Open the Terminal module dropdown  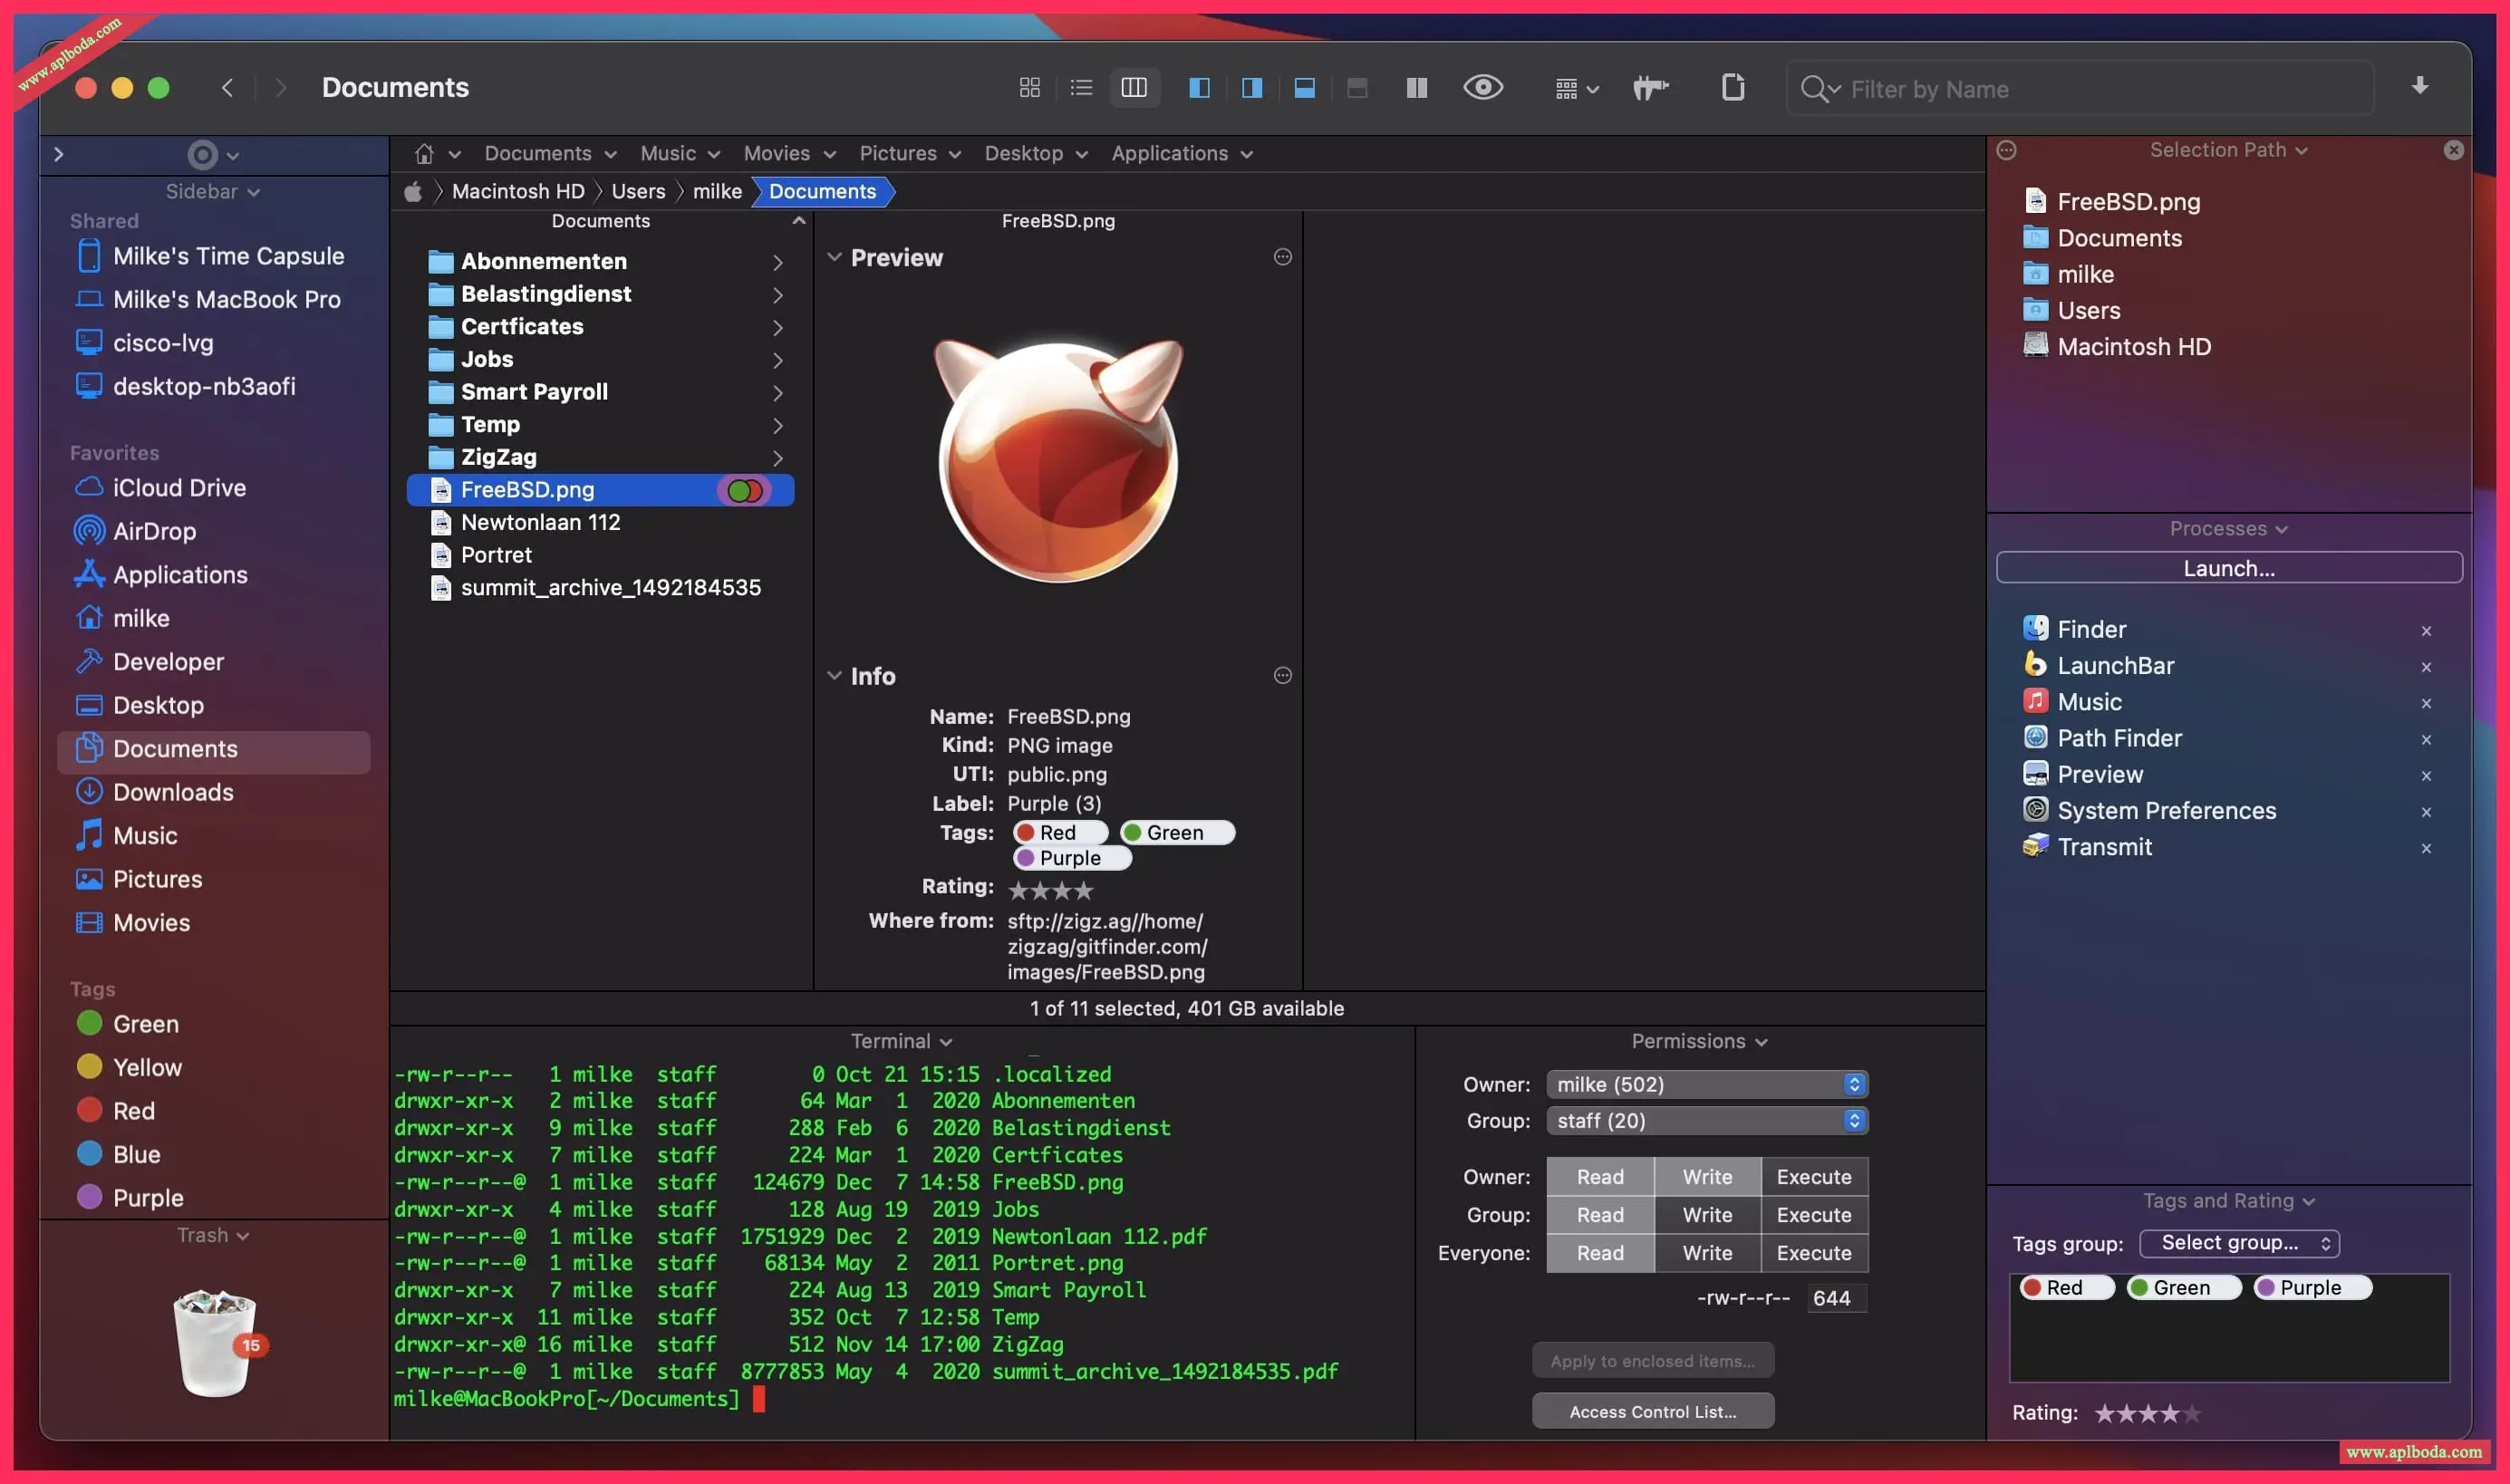click(901, 1042)
